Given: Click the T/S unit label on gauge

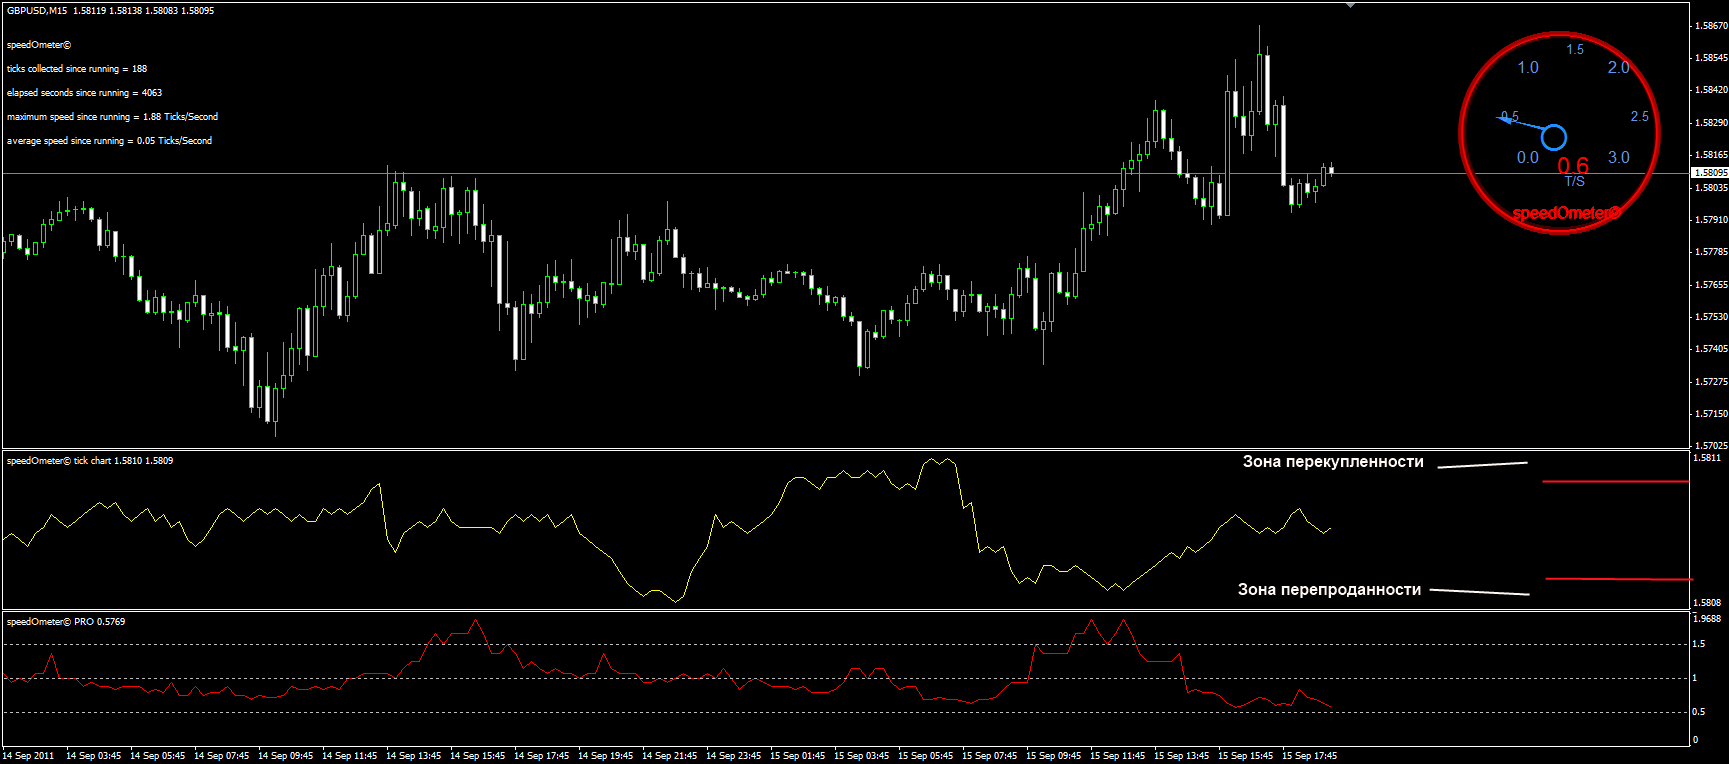Looking at the screenshot, I should coord(1575,181).
